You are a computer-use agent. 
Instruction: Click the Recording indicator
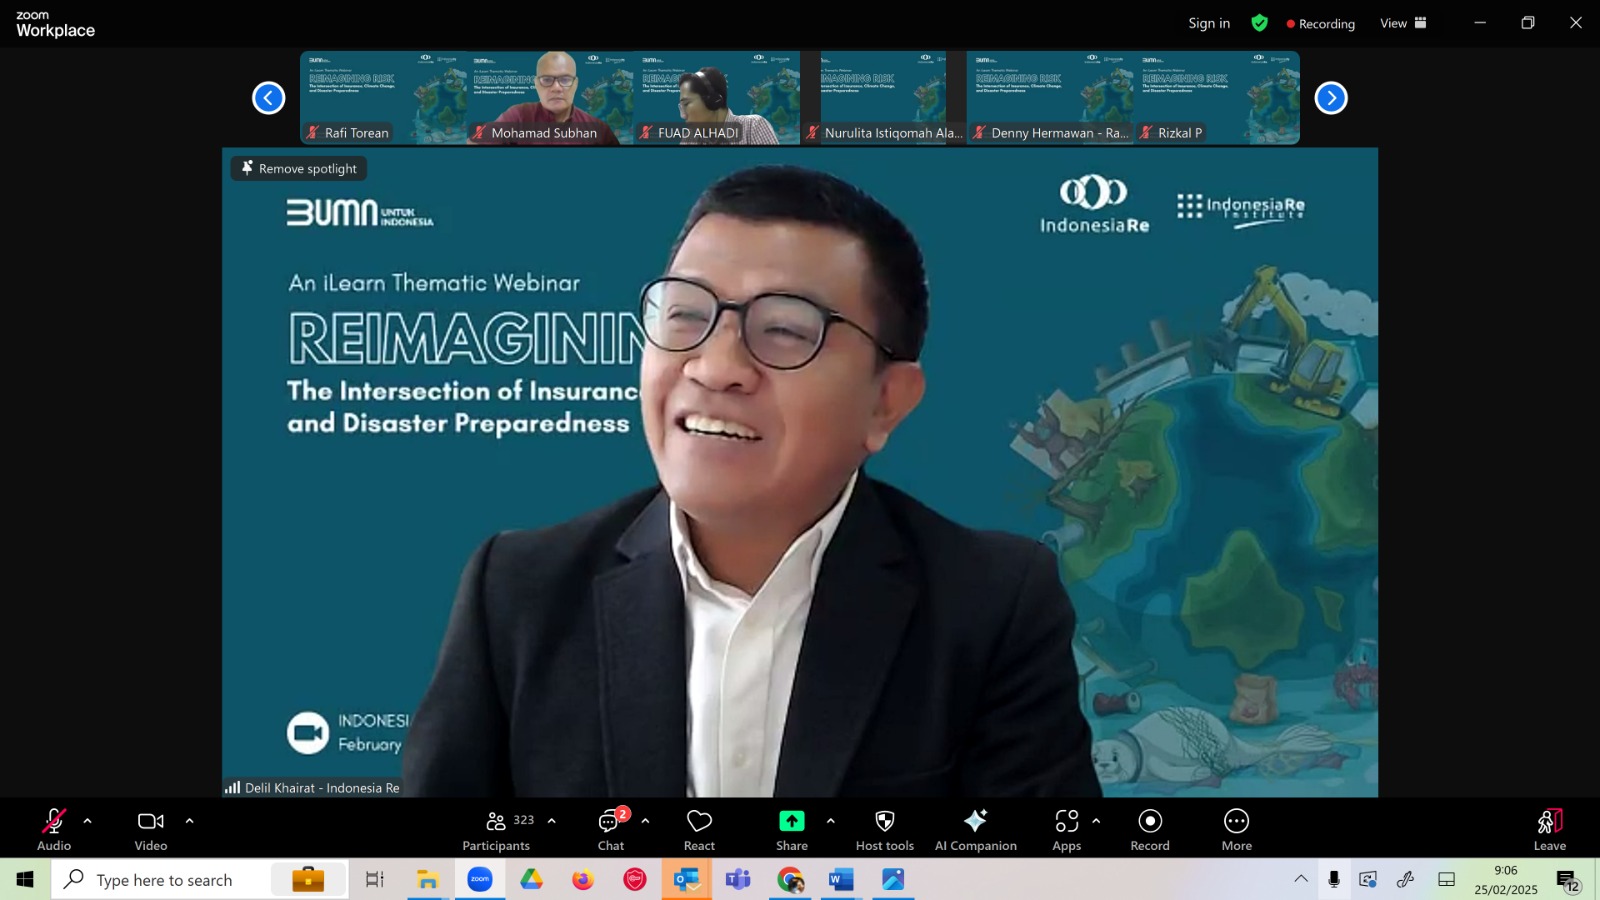pyautogui.click(x=1321, y=24)
